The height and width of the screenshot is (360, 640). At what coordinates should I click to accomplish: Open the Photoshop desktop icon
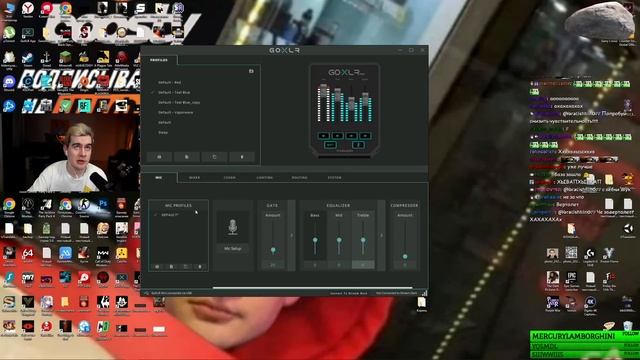102,205
